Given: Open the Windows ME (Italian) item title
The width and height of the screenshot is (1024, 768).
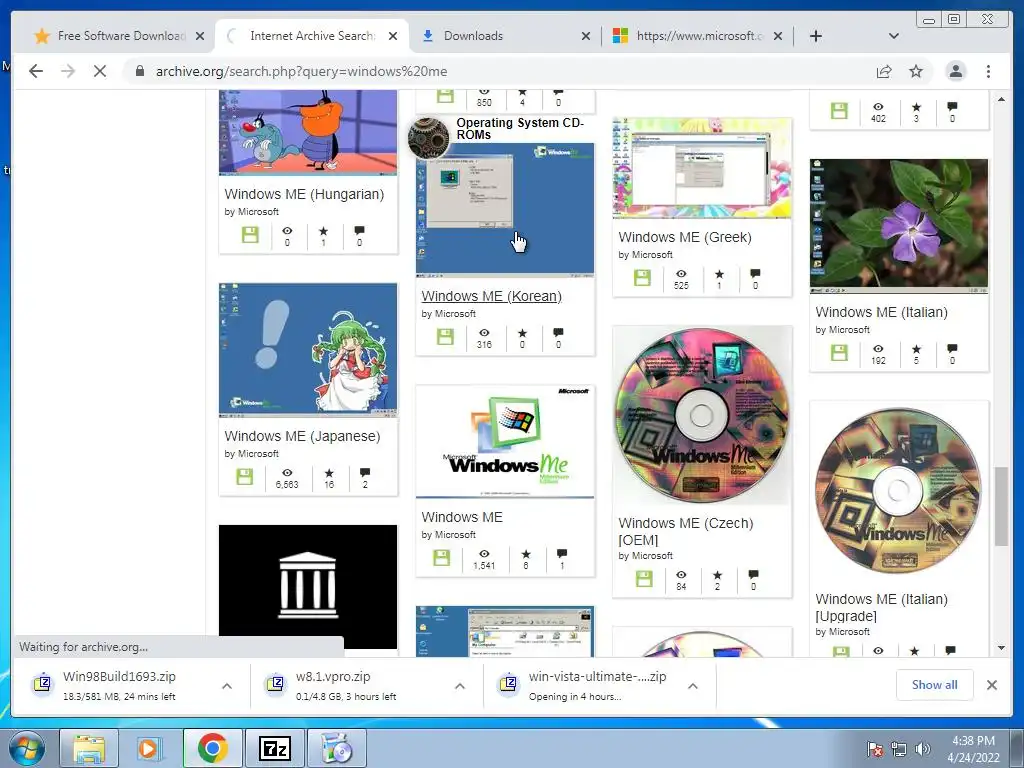Looking at the screenshot, I should pyautogui.click(x=881, y=312).
